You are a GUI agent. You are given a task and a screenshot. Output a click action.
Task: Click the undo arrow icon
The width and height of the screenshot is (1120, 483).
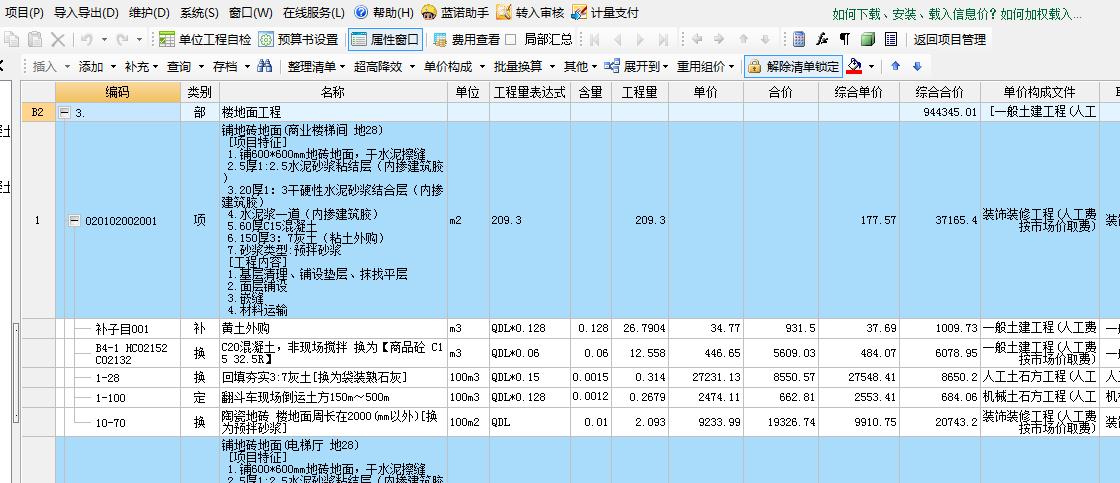[x=86, y=39]
